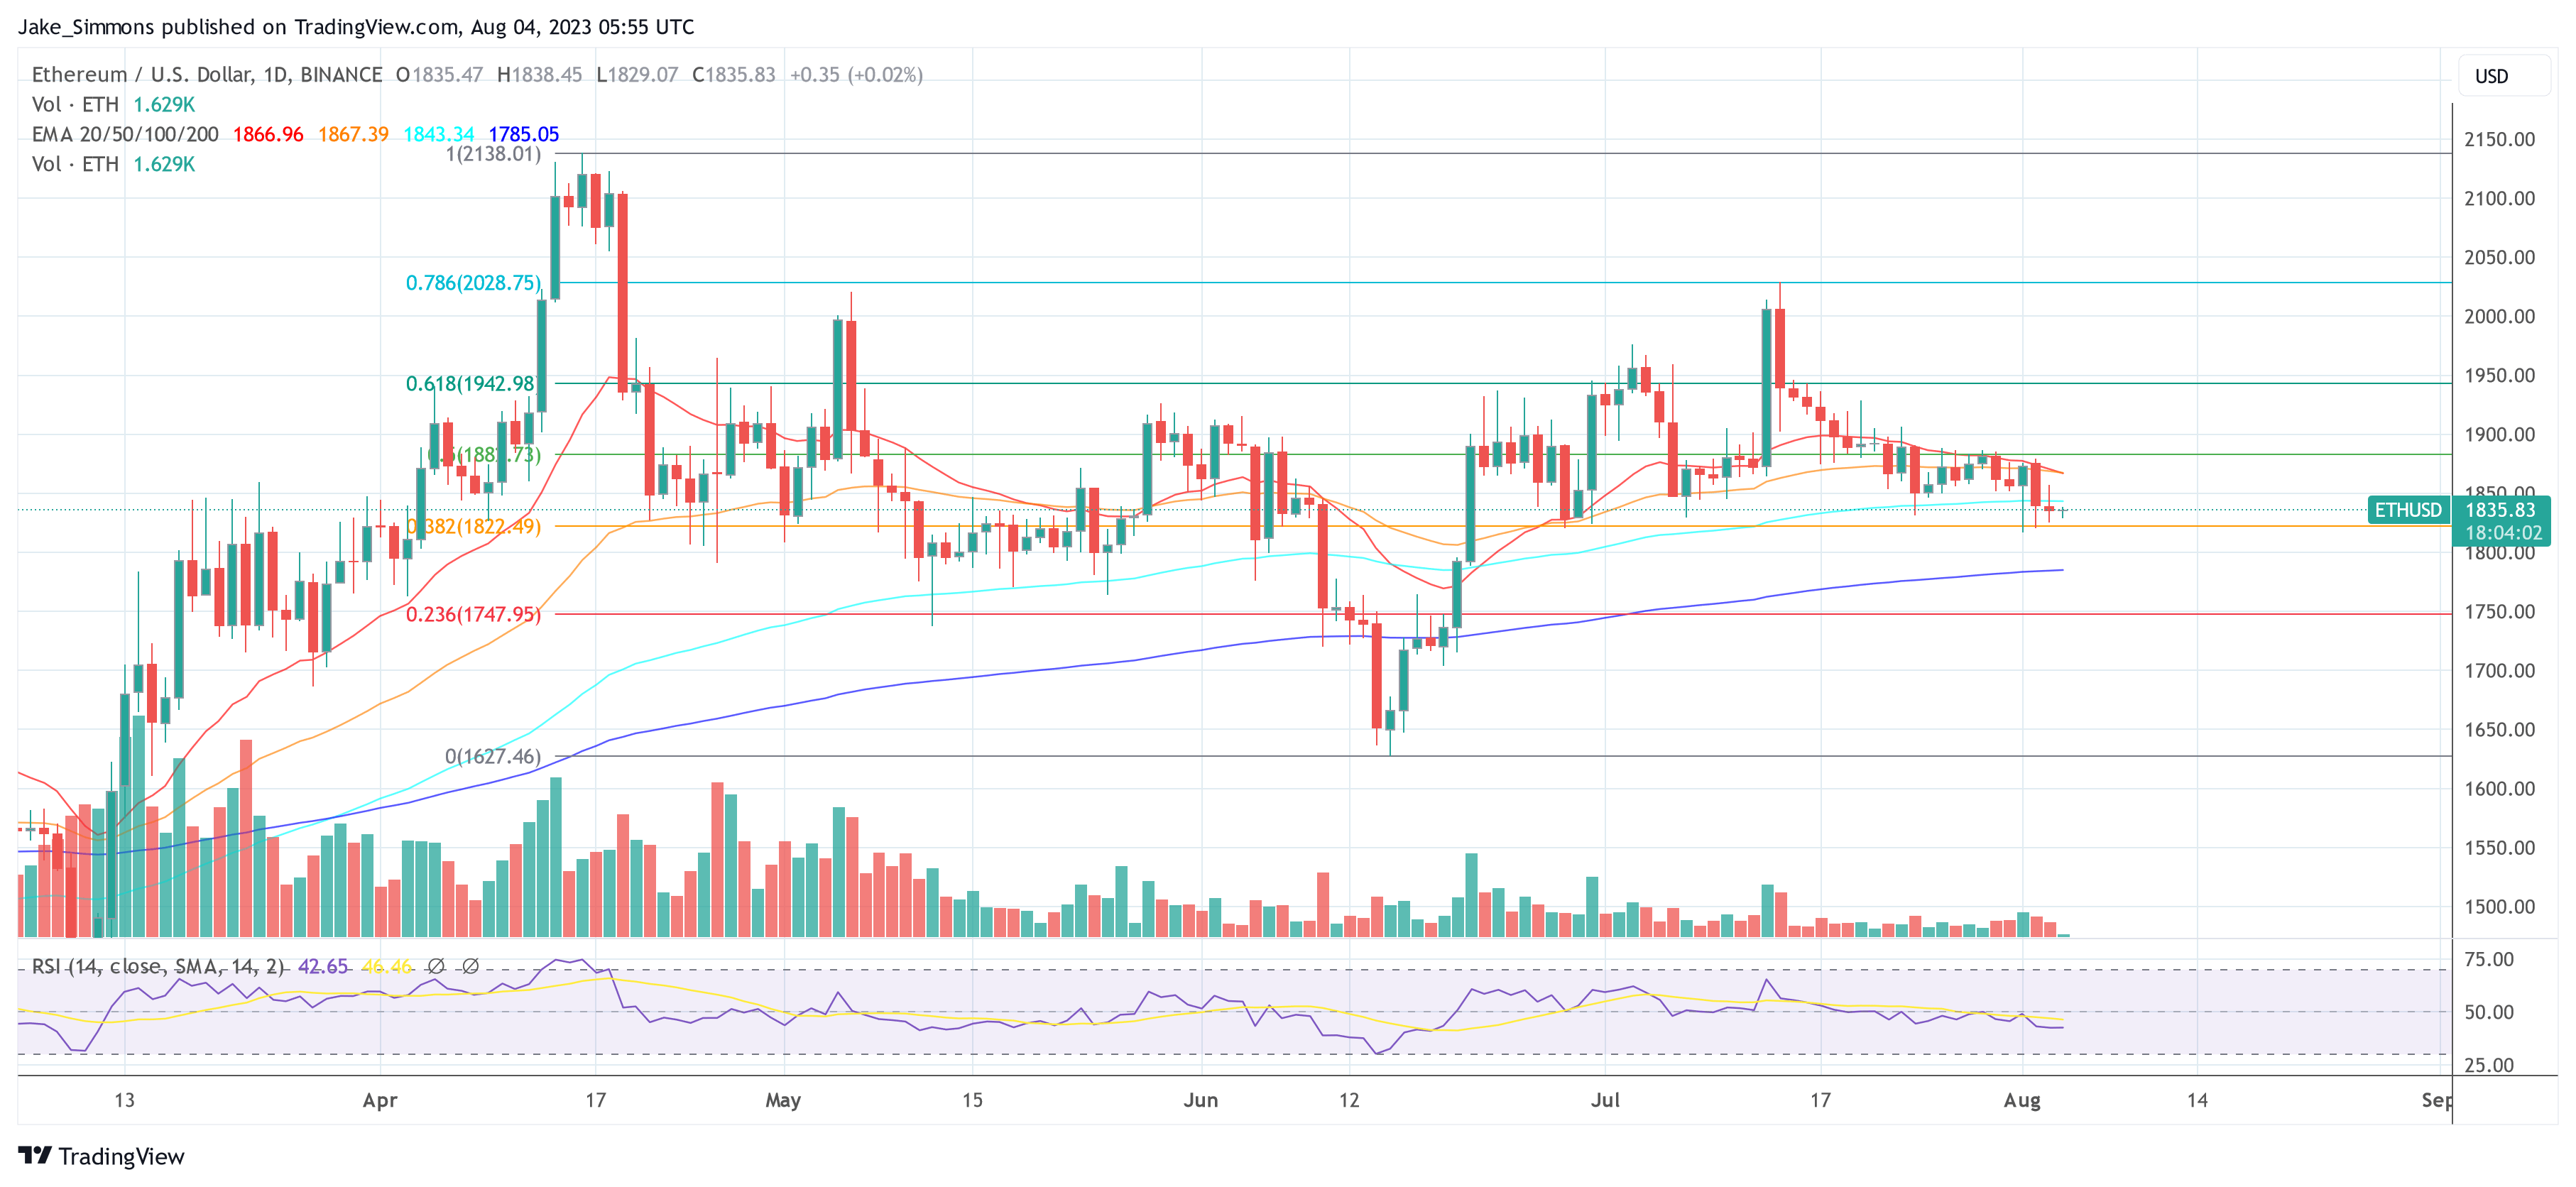The image size is (2576, 1187).
Task: Click EMA 20 value 1866.96
Action: click(268, 134)
